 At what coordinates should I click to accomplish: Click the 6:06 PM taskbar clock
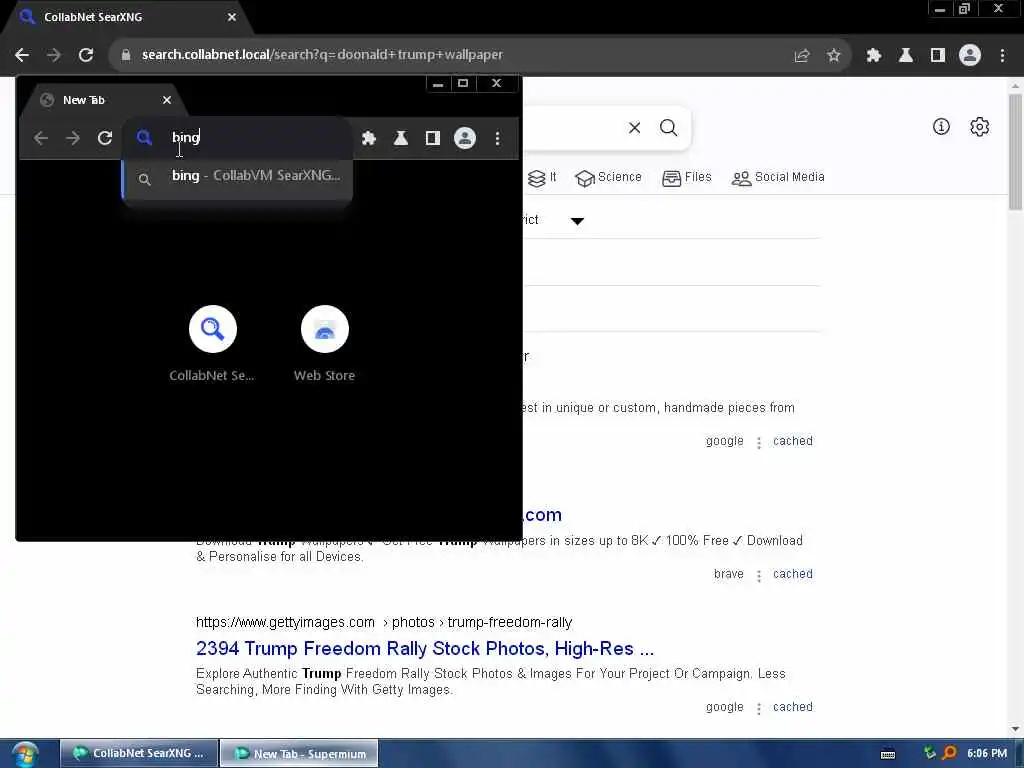pyautogui.click(x=987, y=754)
